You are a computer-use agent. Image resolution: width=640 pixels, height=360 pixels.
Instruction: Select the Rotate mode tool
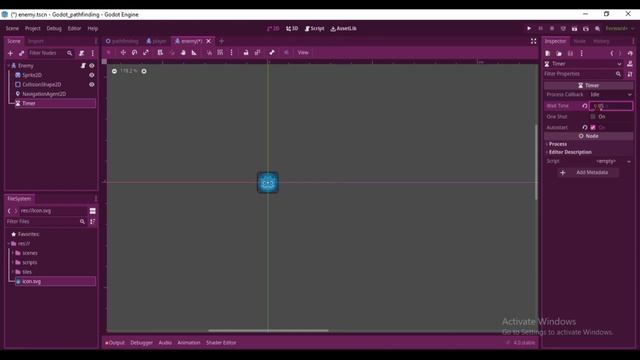pos(134,53)
